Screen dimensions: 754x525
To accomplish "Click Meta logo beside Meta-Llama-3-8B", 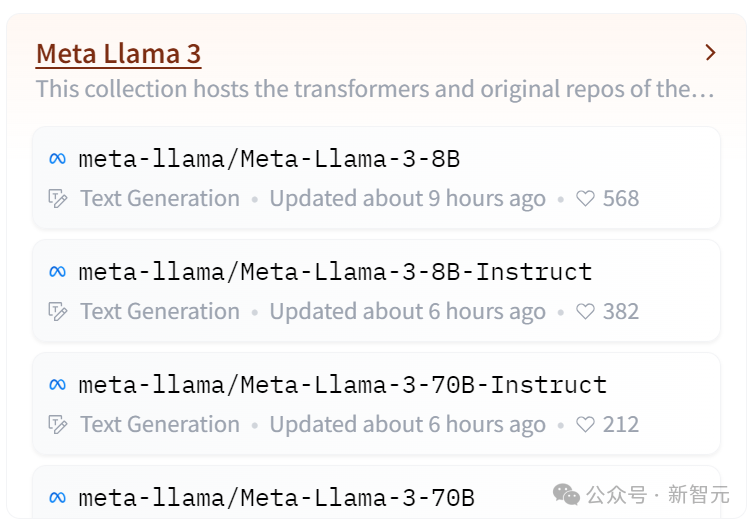I will point(58,159).
